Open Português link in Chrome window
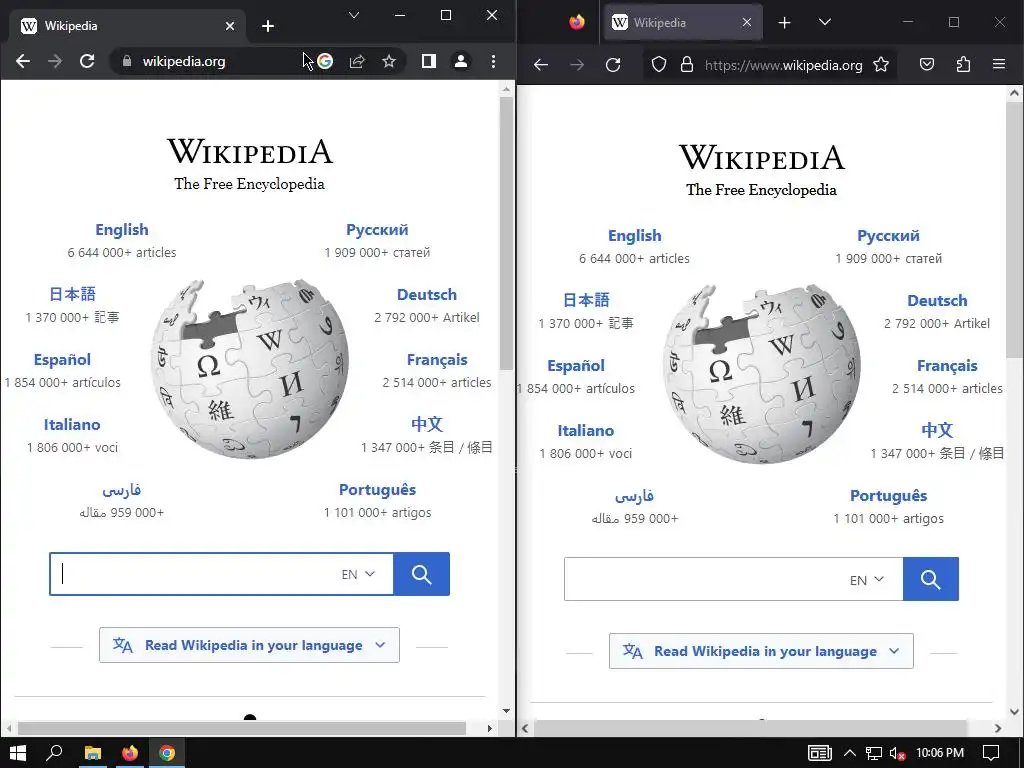Screen dimensions: 1024x768 [377, 490]
